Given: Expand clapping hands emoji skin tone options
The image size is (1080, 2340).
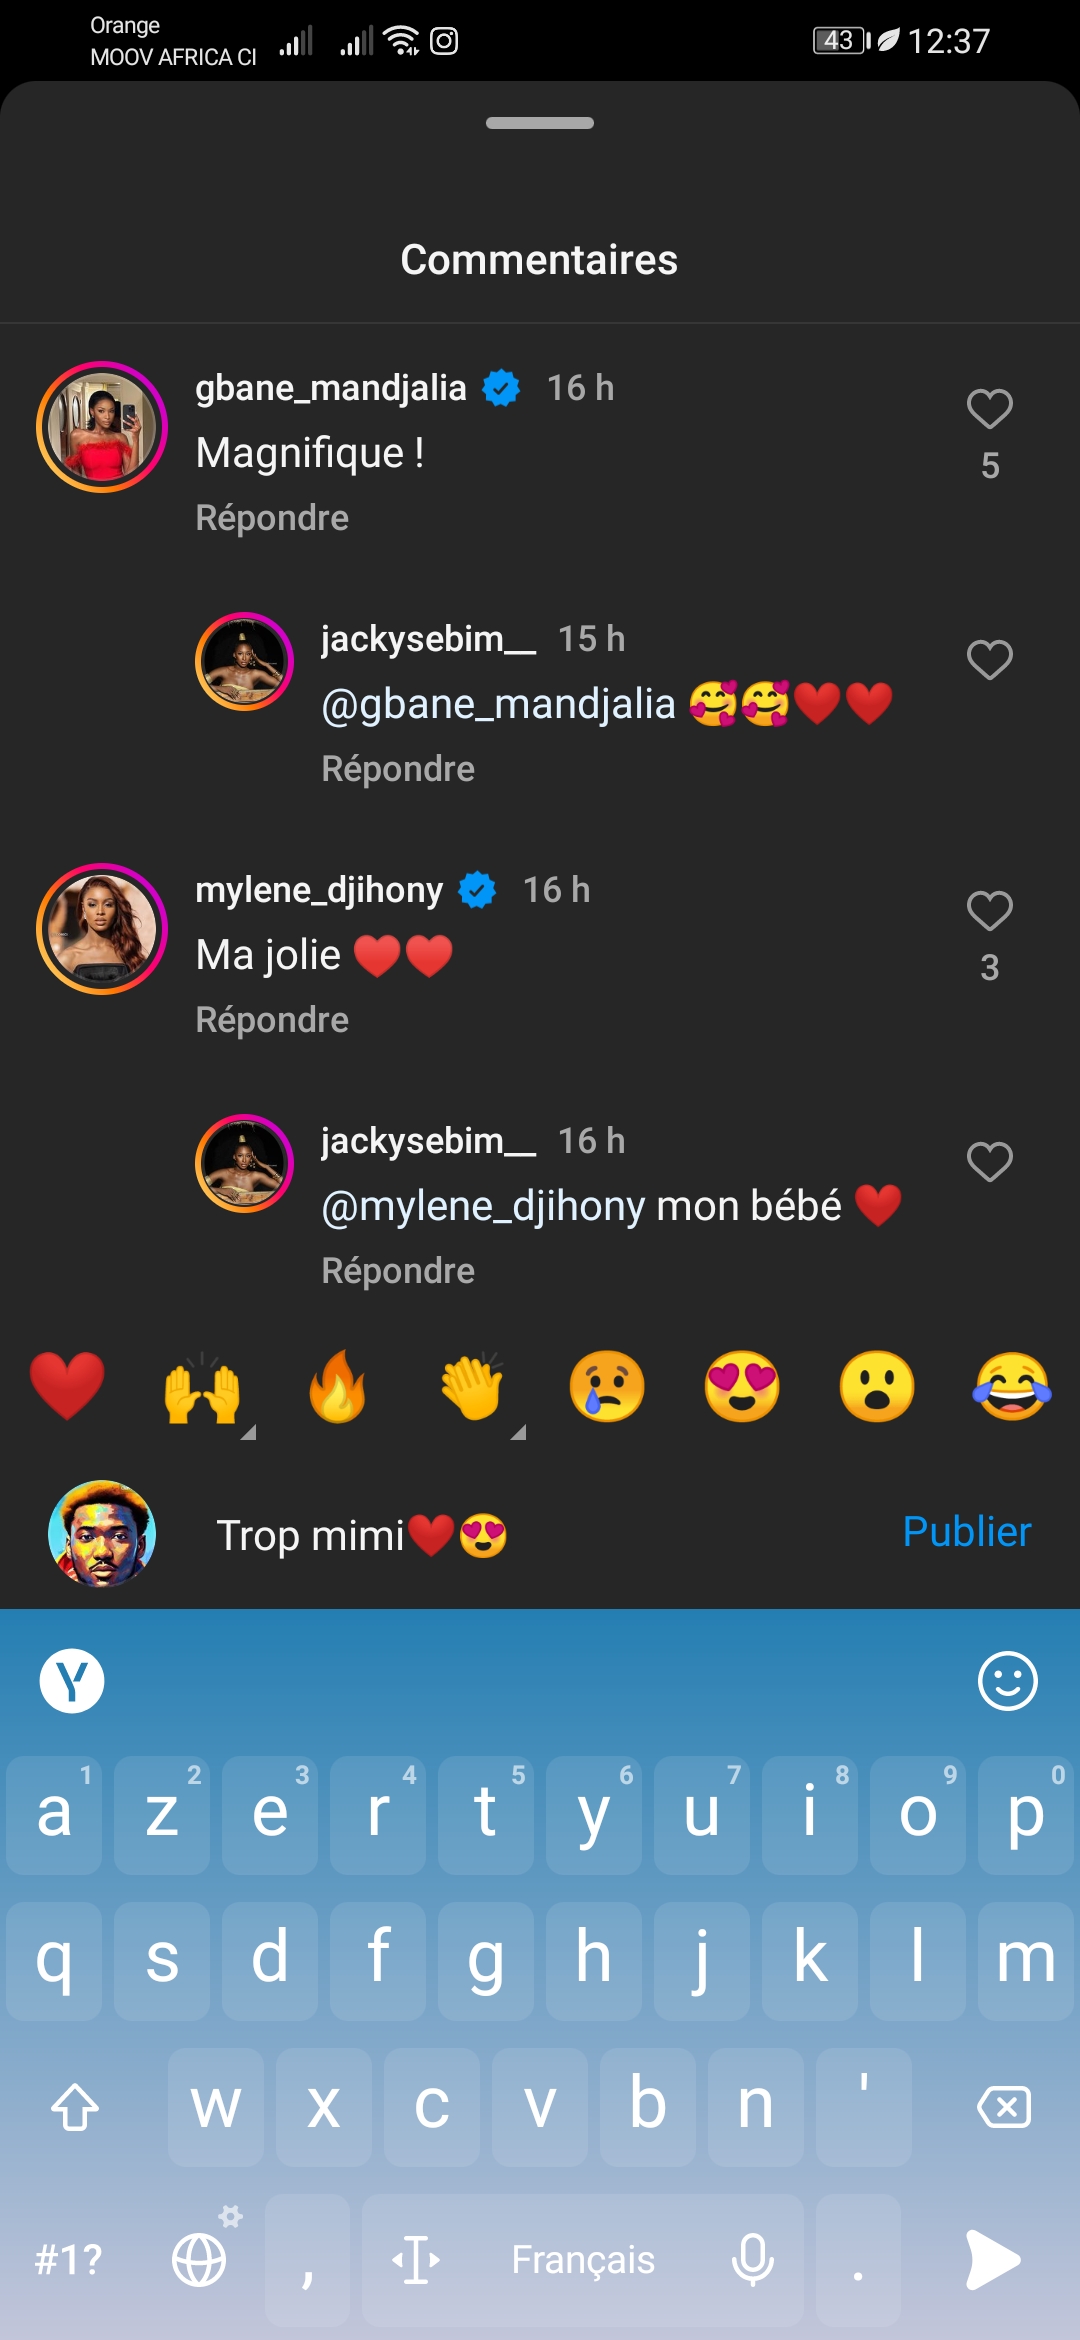Looking at the screenshot, I should [x=518, y=1431].
